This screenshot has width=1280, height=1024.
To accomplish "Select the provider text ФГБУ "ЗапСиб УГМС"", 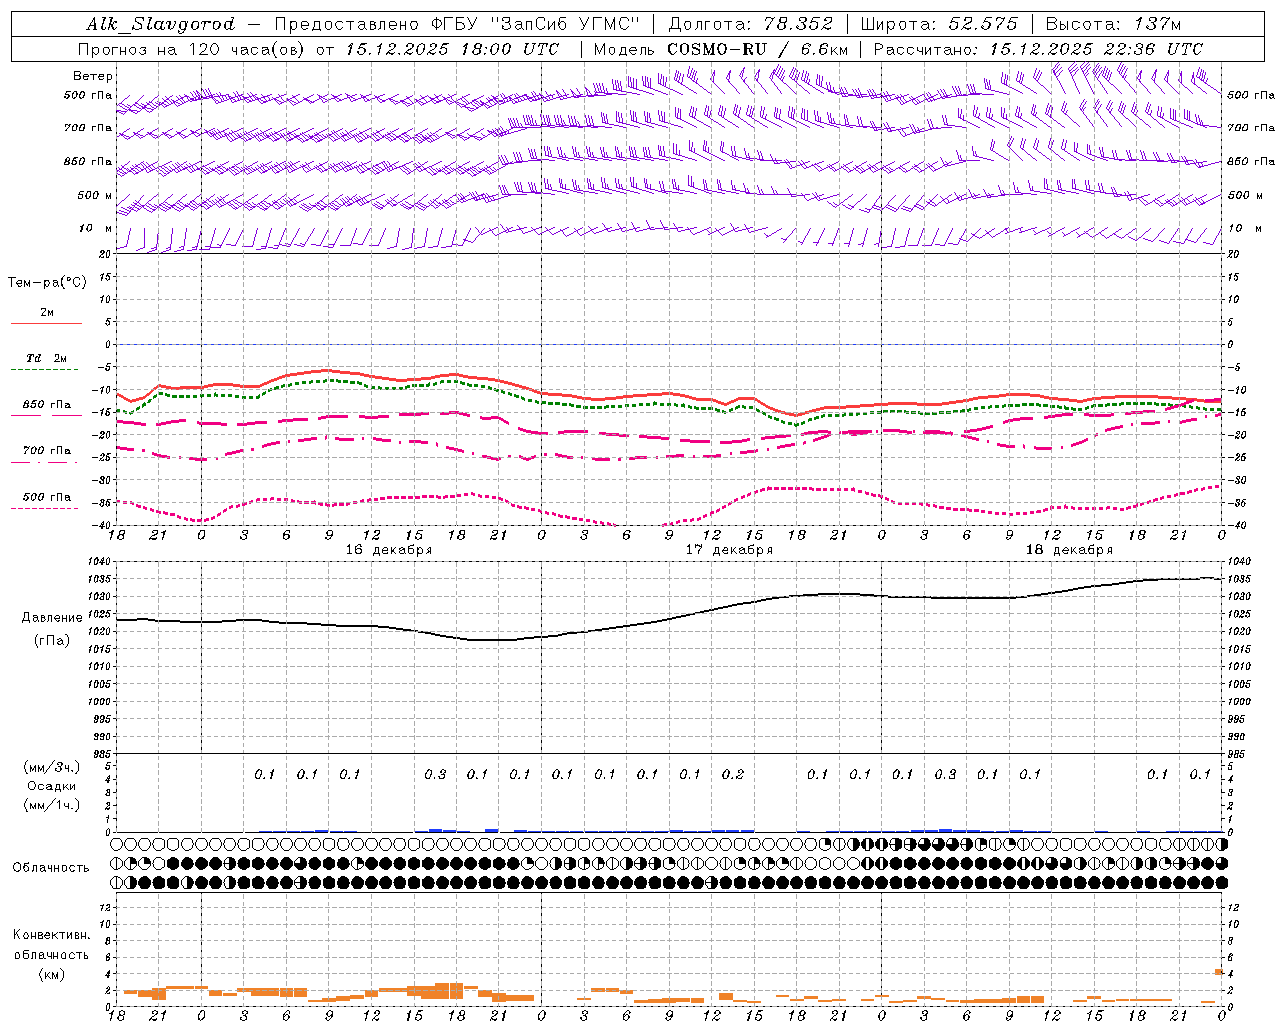I will coord(533,24).
